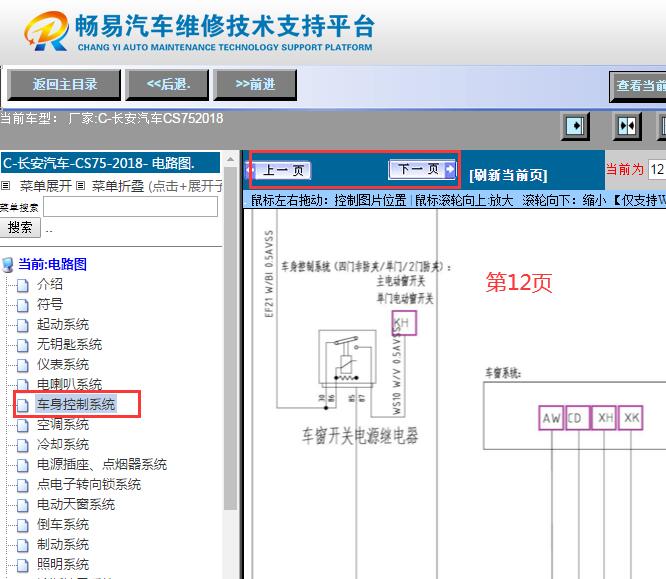666x579 pixels.
Task: Click page icon next to 空调系统
Action: 23,425
